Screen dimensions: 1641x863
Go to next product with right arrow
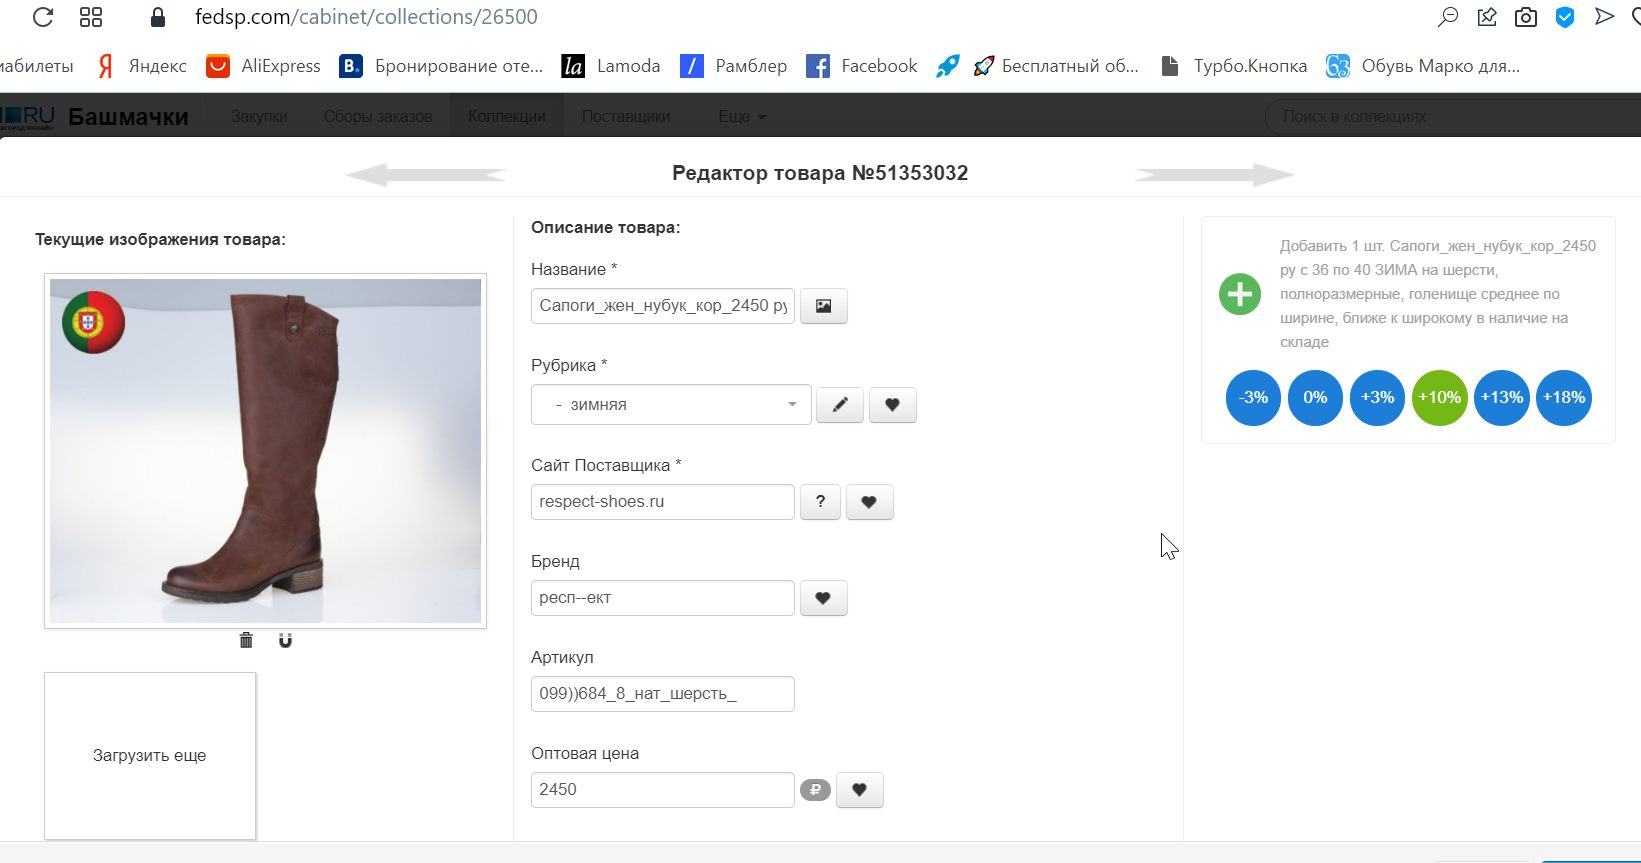pyautogui.click(x=1214, y=175)
